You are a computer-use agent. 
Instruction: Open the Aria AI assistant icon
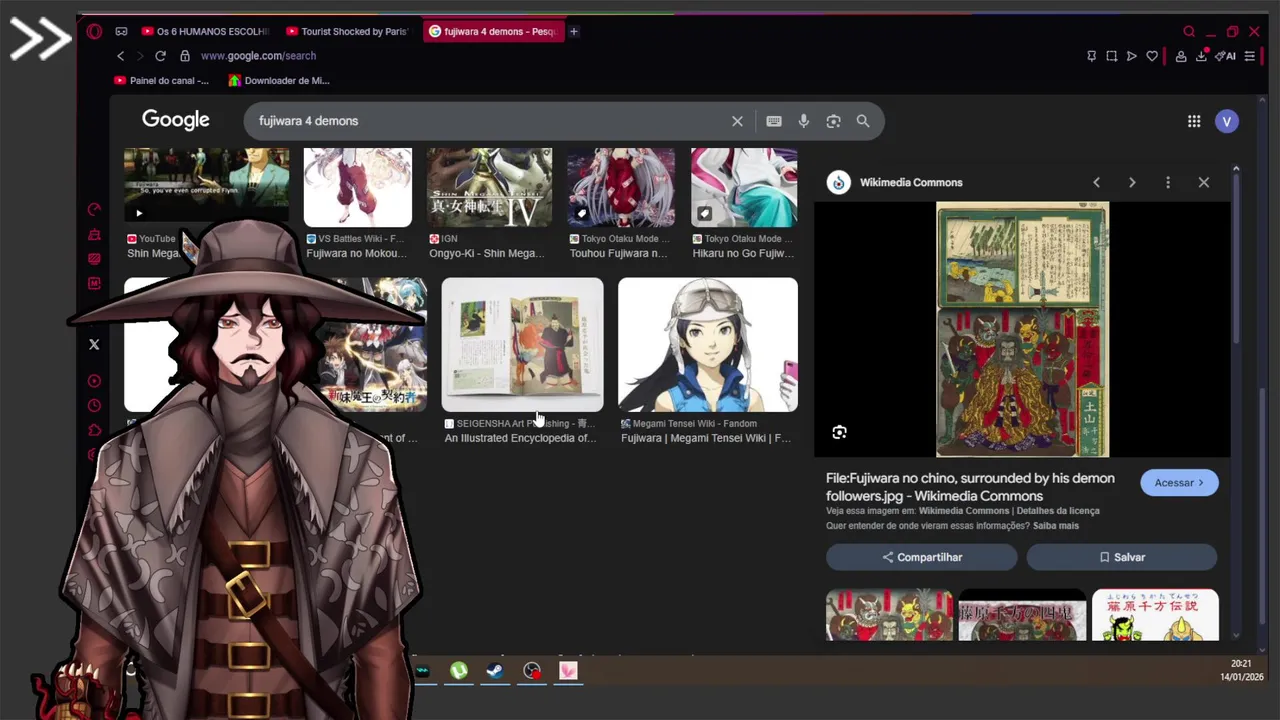(1226, 56)
